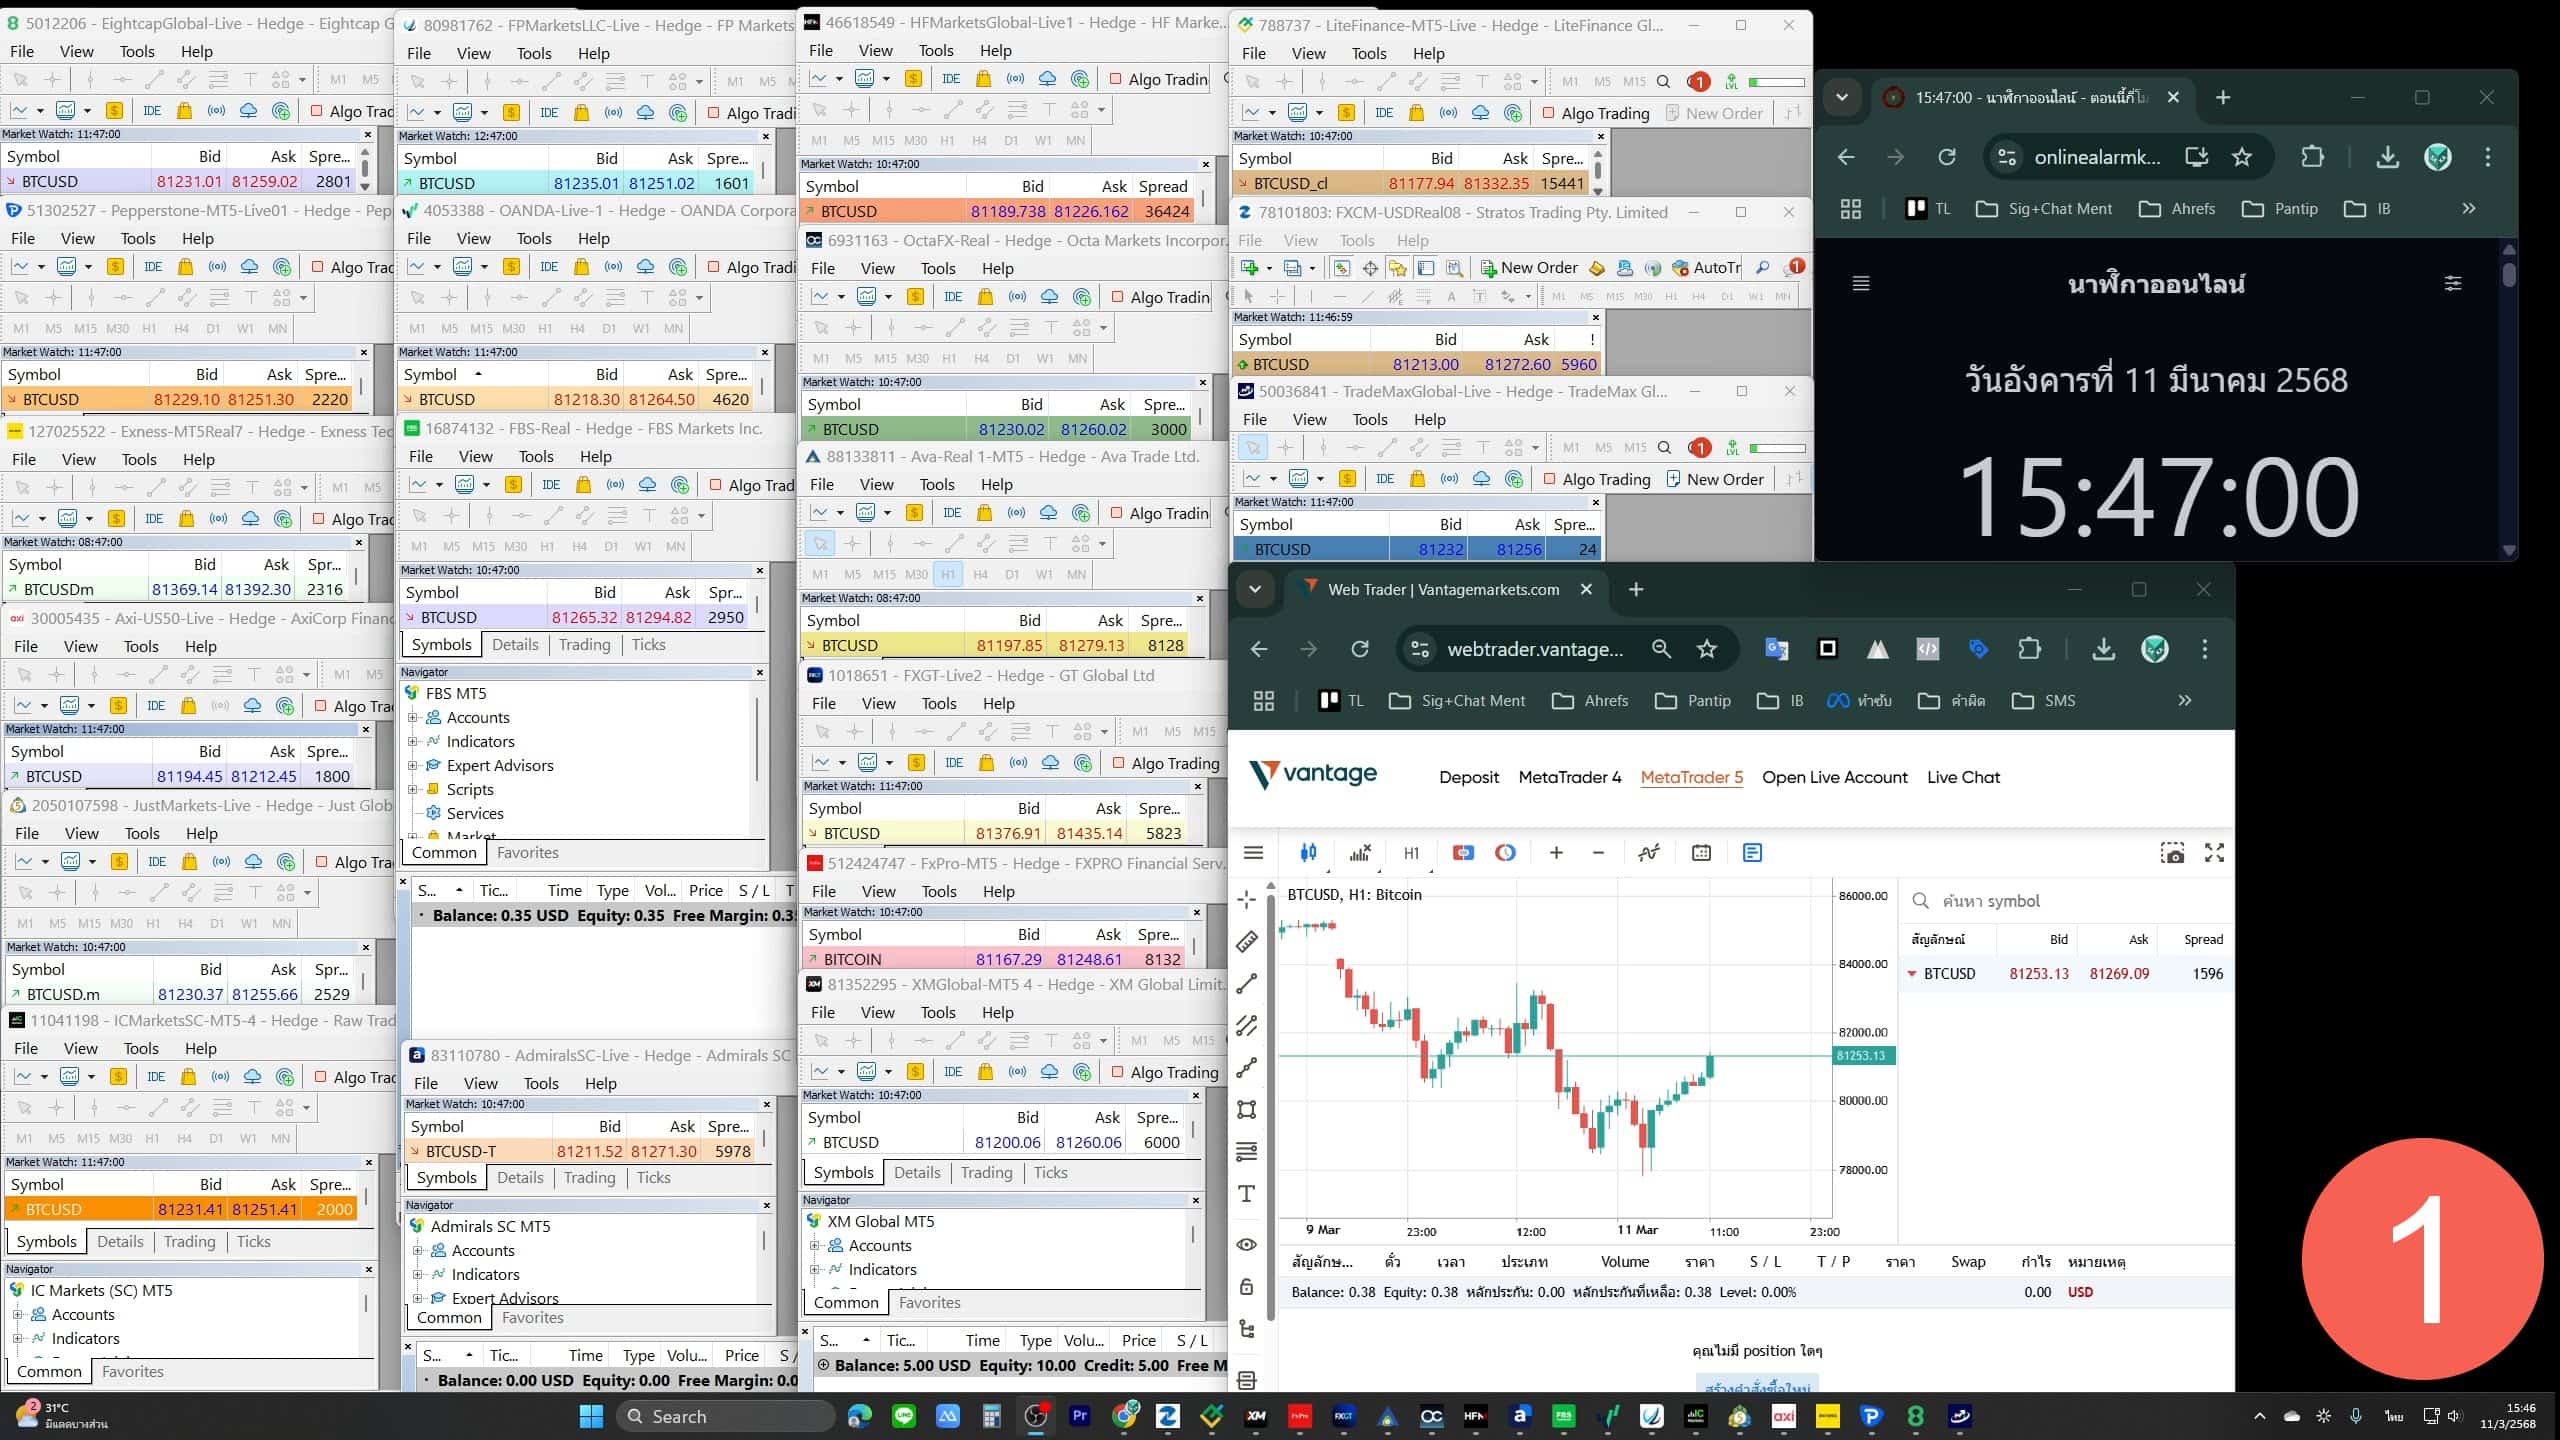
Task: Open Tools menu in XMGlobal window
Action: (938, 1012)
